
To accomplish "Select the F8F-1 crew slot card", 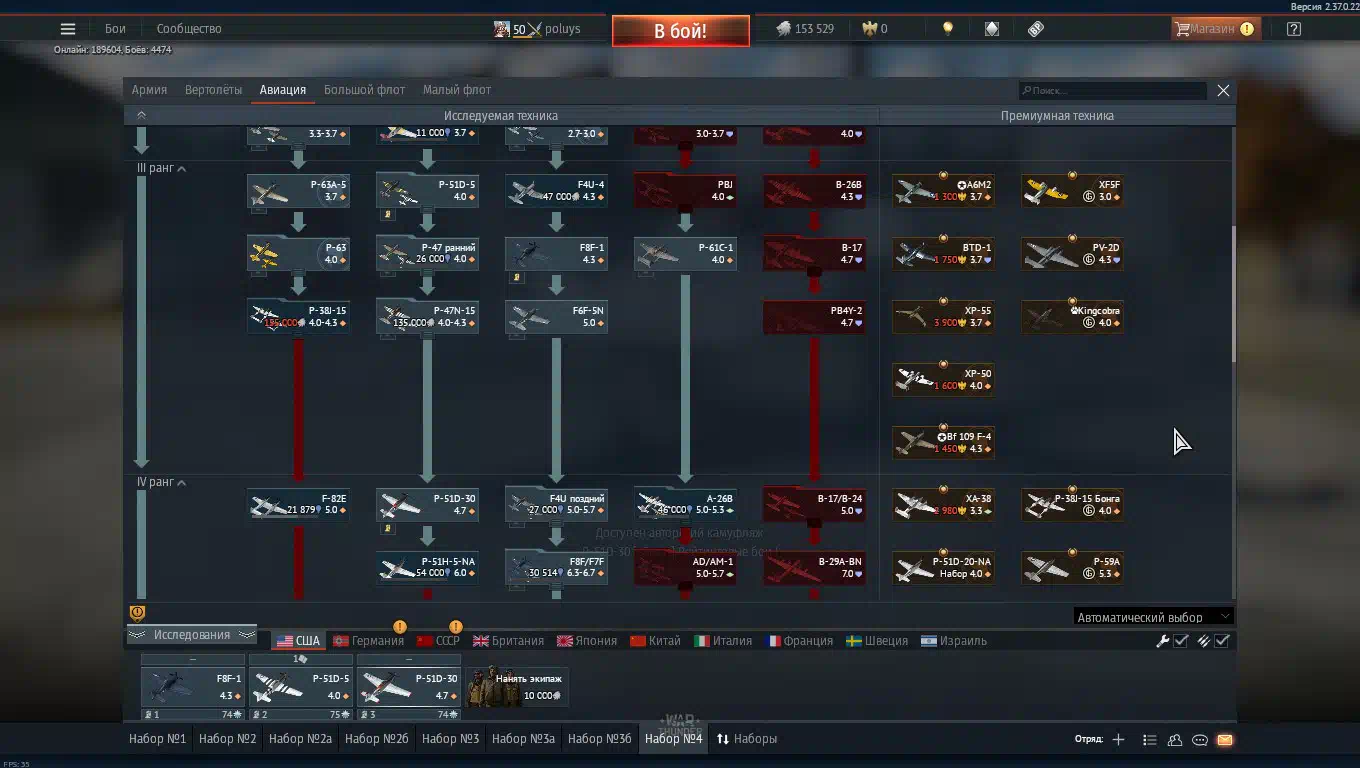I will [x=193, y=687].
